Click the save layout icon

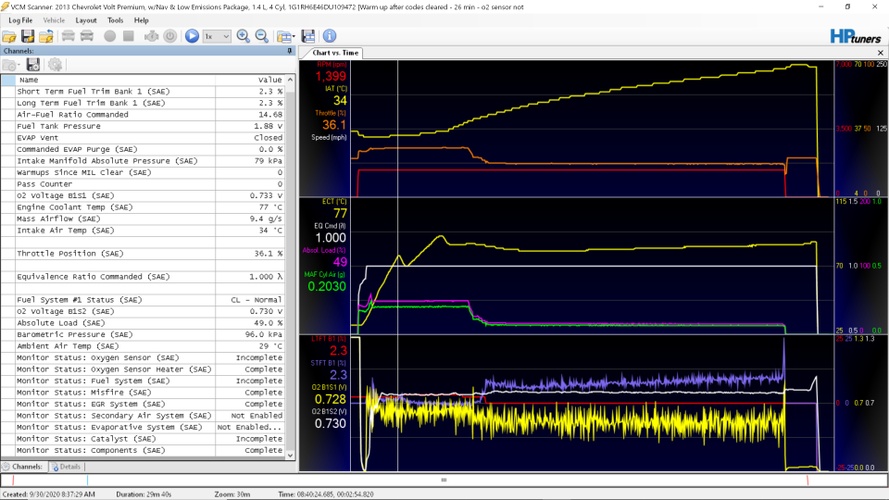click(308, 36)
